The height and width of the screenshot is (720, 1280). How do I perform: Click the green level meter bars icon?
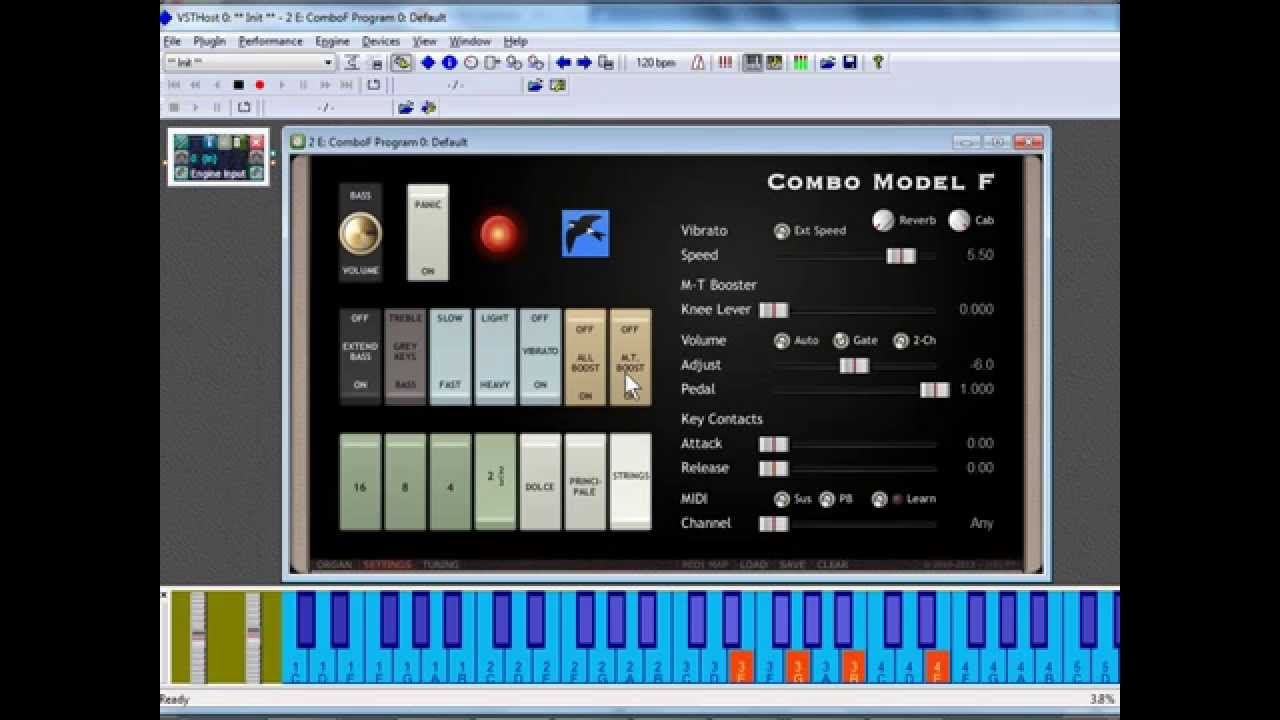tap(800, 62)
